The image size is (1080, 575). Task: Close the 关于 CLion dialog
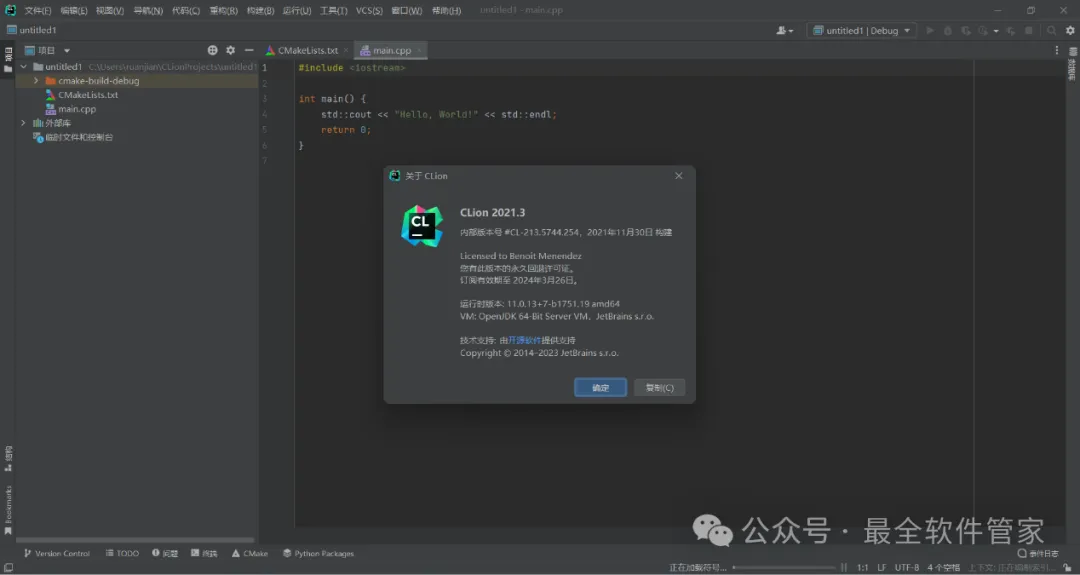678,176
